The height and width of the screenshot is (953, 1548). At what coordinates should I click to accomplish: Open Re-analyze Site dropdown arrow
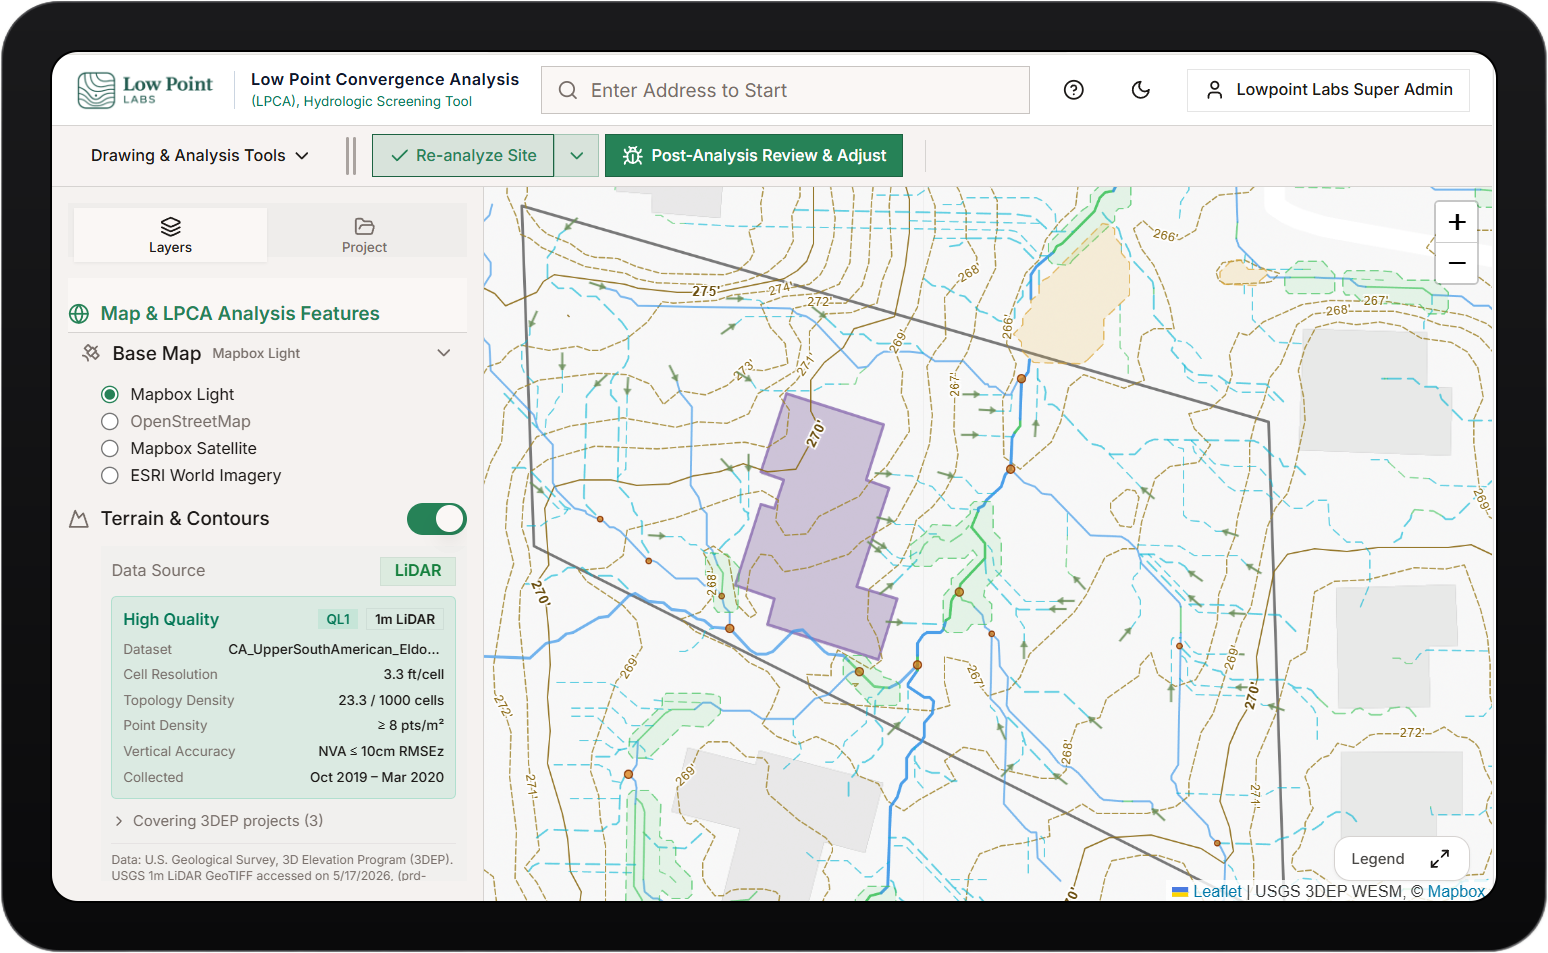click(x=577, y=156)
